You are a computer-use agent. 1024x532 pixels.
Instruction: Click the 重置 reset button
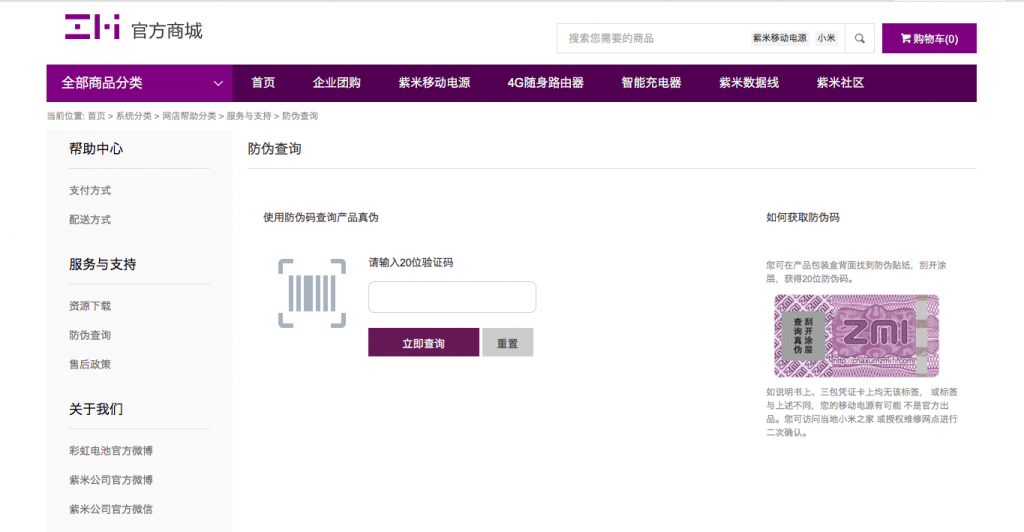coord(507,343)
